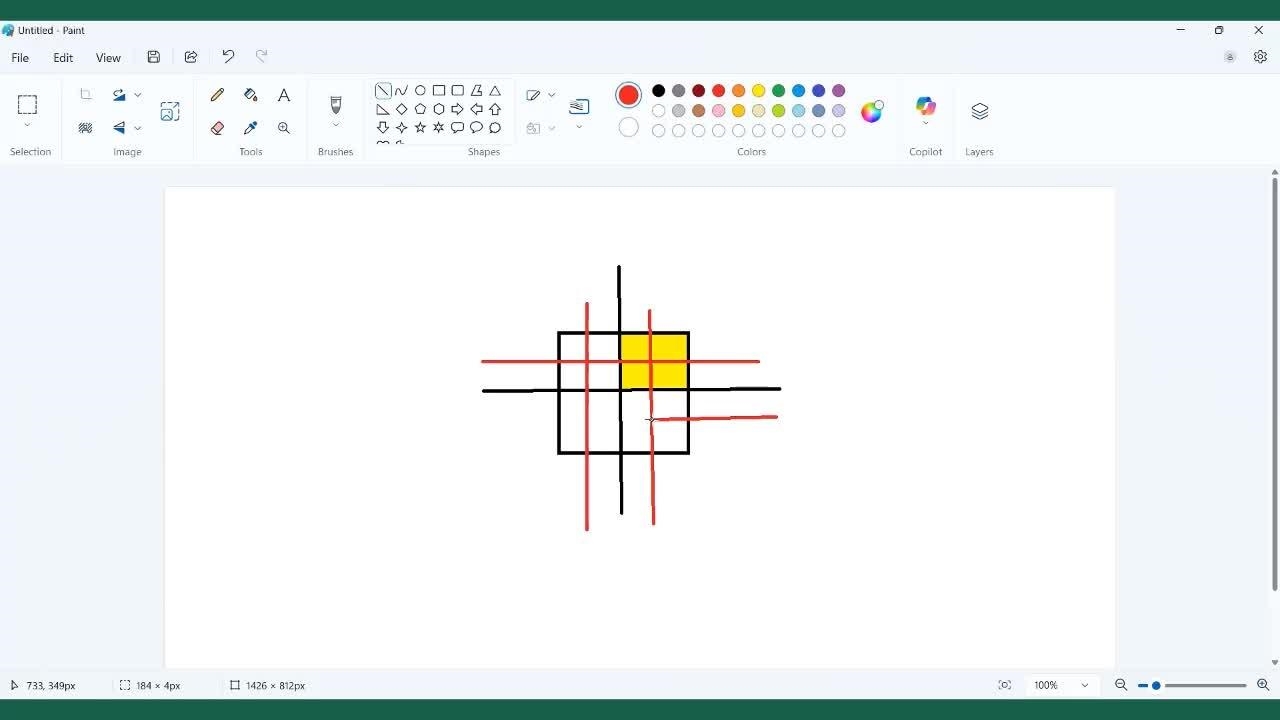The height and width of the screenshot is (720, 1280).
Task: Select the Magnifier tool
Action: tap(284, 128)
